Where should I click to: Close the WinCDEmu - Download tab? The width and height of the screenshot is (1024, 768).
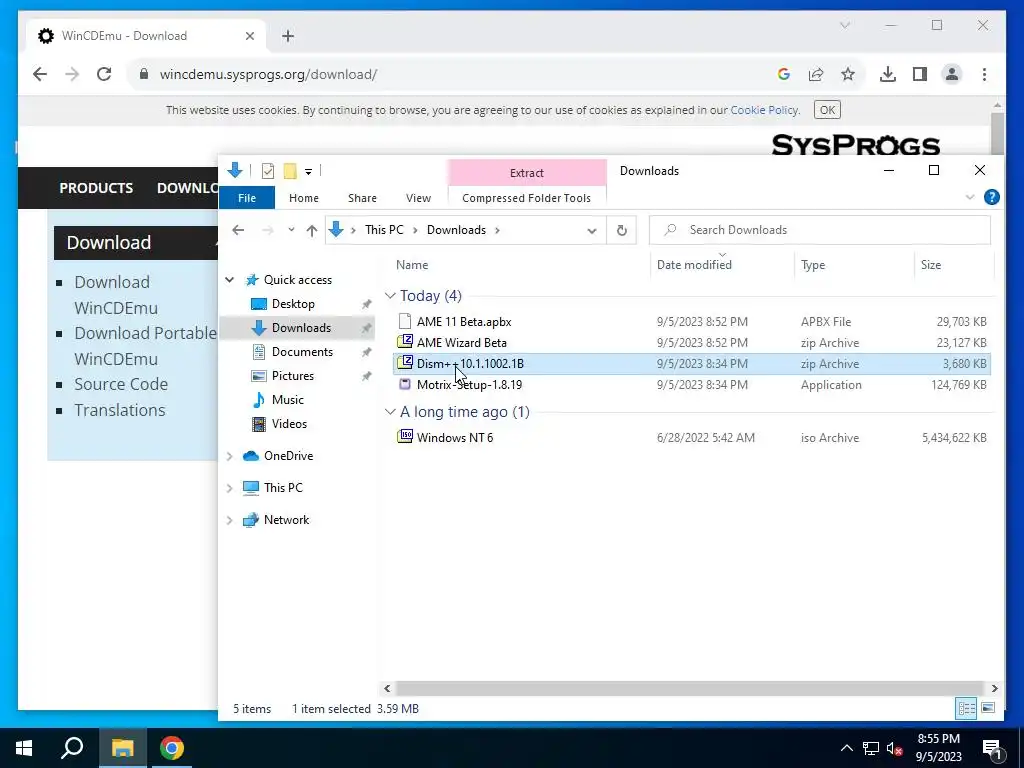[x=249, y=36]
